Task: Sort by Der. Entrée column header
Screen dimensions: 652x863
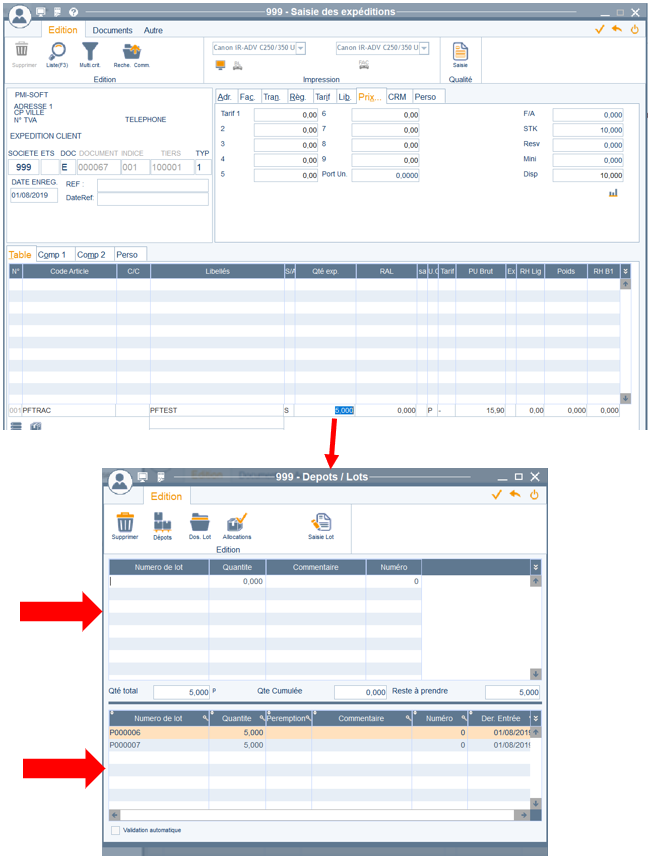Action: click(x=500, y=718)
